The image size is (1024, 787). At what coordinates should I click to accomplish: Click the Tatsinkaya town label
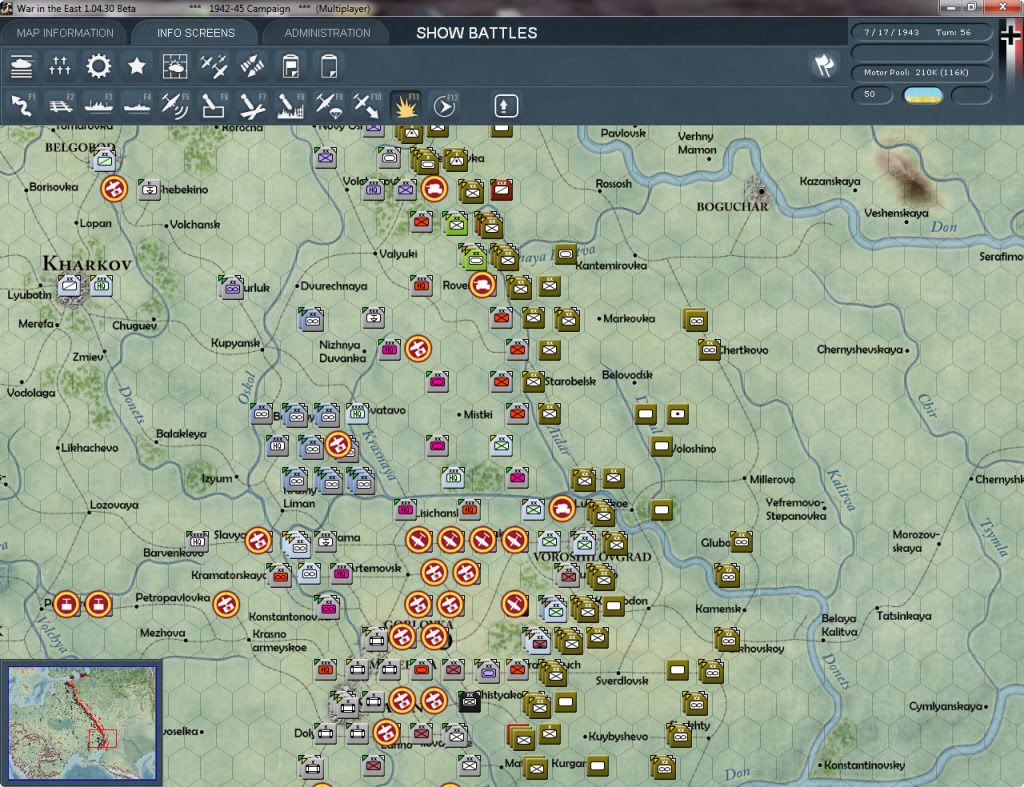(904, 616)
